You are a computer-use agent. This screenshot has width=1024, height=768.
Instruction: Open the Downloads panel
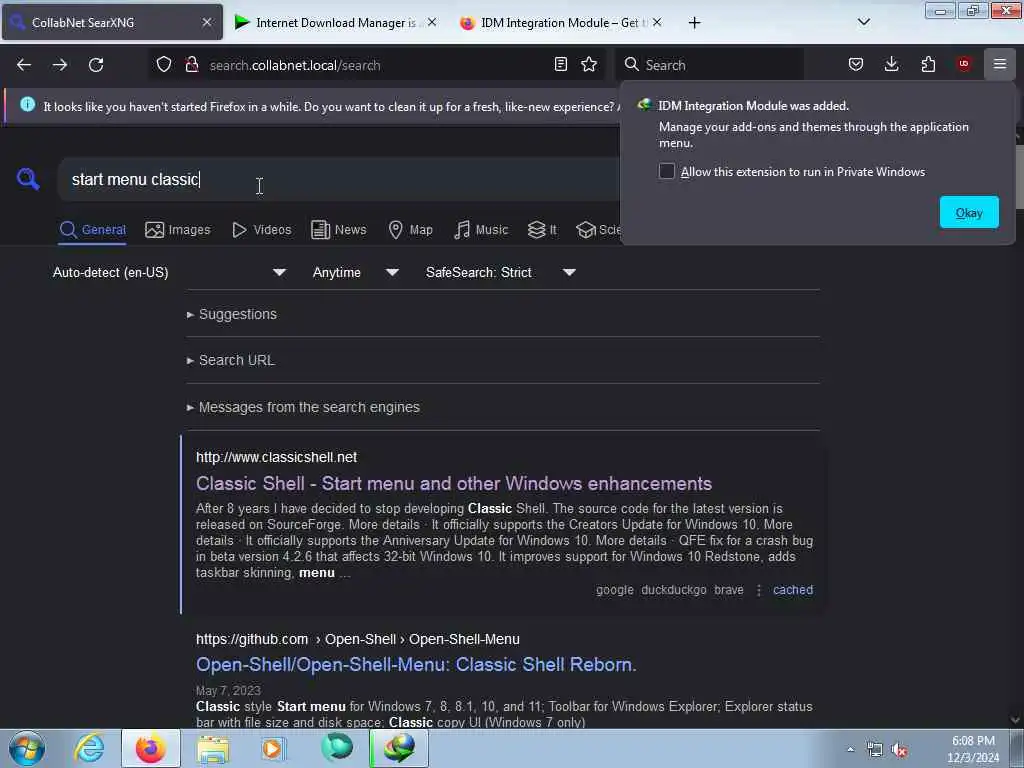(891, 64)
